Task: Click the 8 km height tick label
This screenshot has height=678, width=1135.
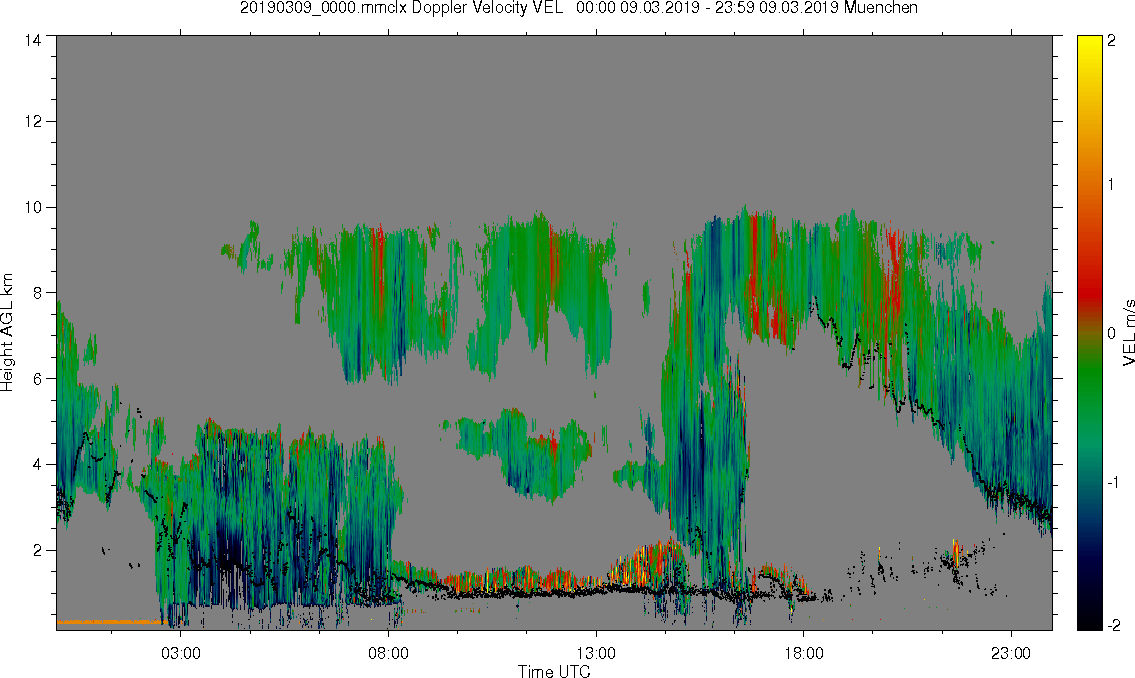Action: click(36, 293)
